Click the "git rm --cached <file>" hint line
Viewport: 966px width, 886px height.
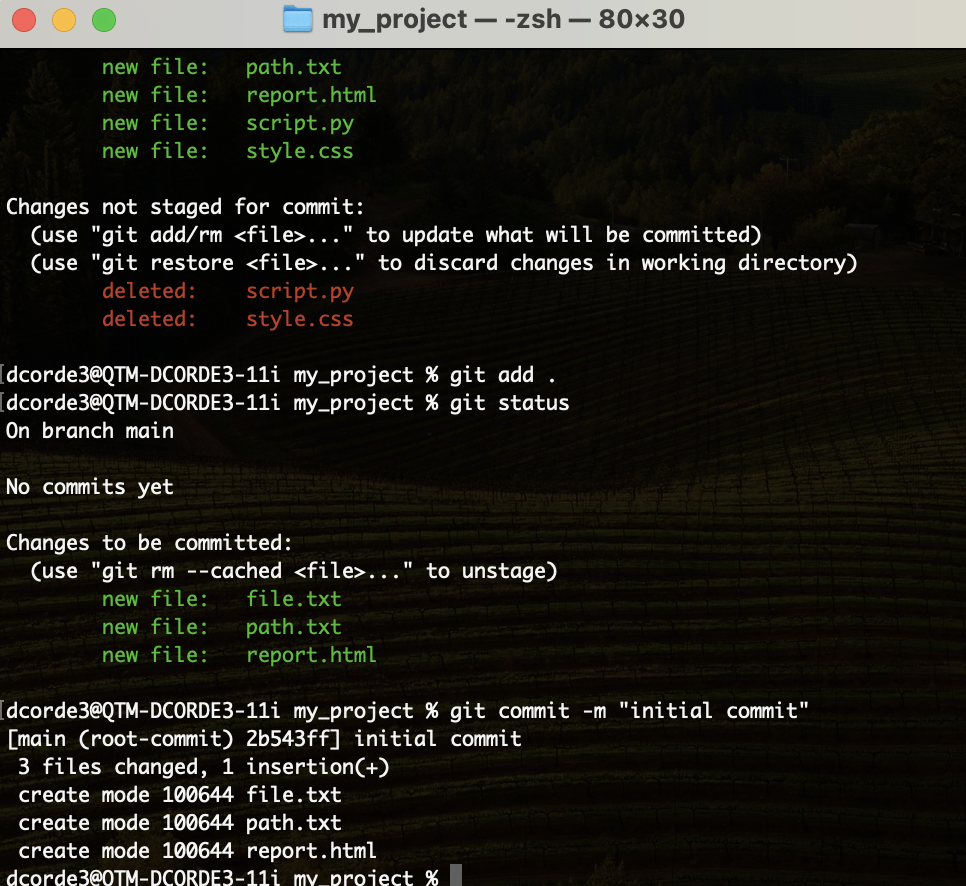[293, 571]
